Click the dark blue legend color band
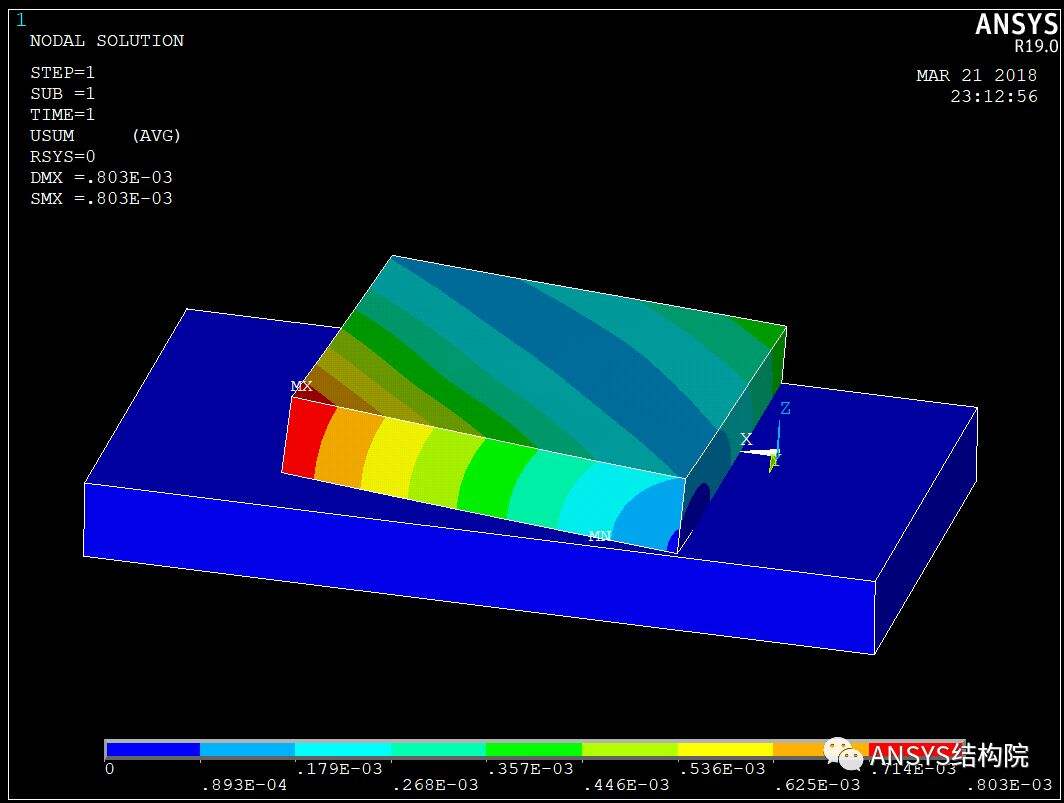The height and width of the screenshot is (803, 1064). coord(153,749)
